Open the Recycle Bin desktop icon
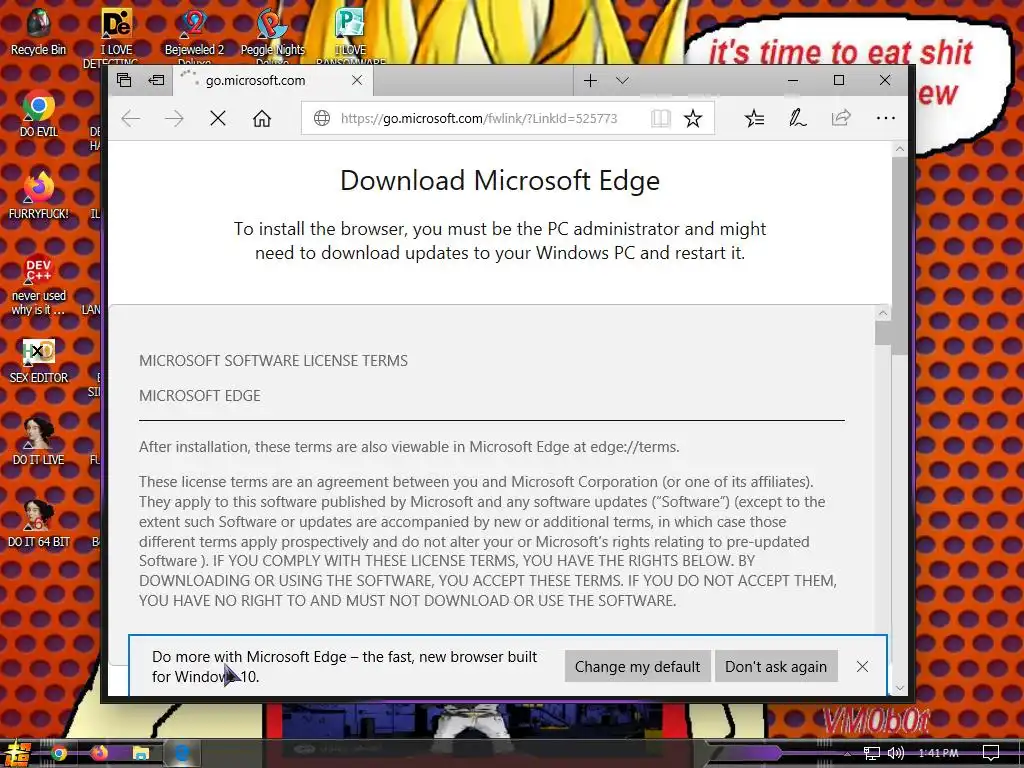Screen dimensions: 1024x768 tap(39, 31)
